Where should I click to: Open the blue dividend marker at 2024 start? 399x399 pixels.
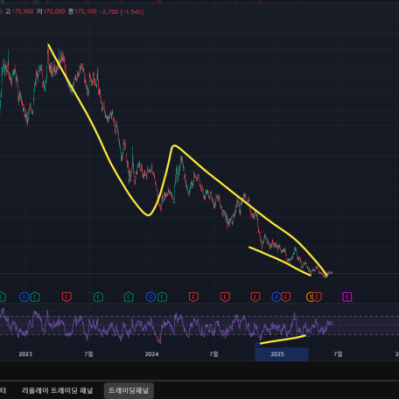151,296
